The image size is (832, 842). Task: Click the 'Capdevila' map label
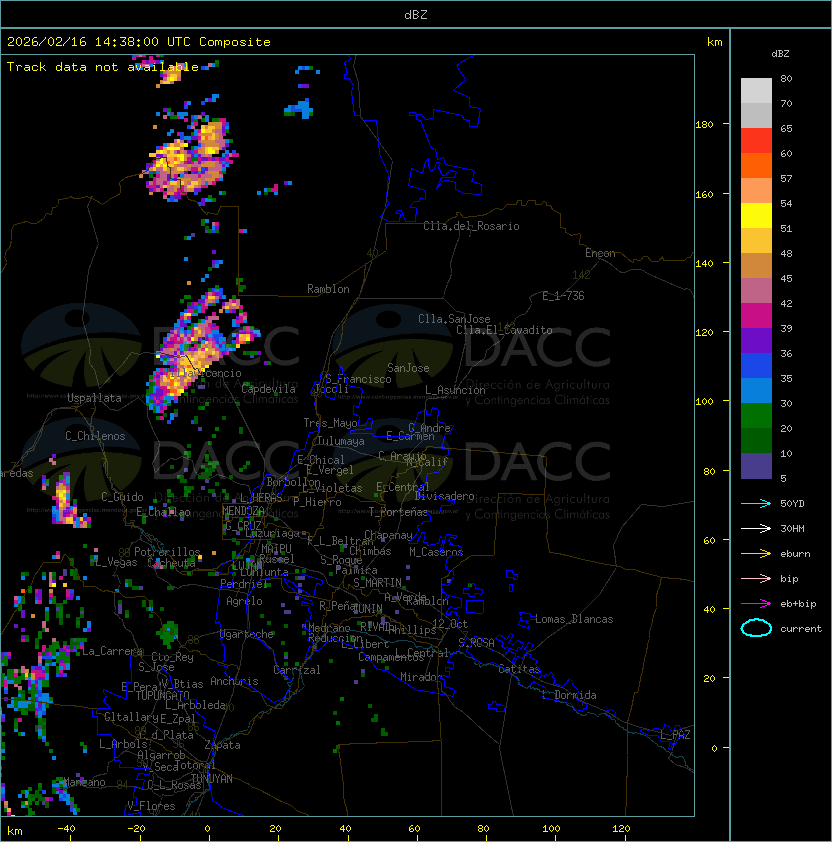tap(269, 389)
